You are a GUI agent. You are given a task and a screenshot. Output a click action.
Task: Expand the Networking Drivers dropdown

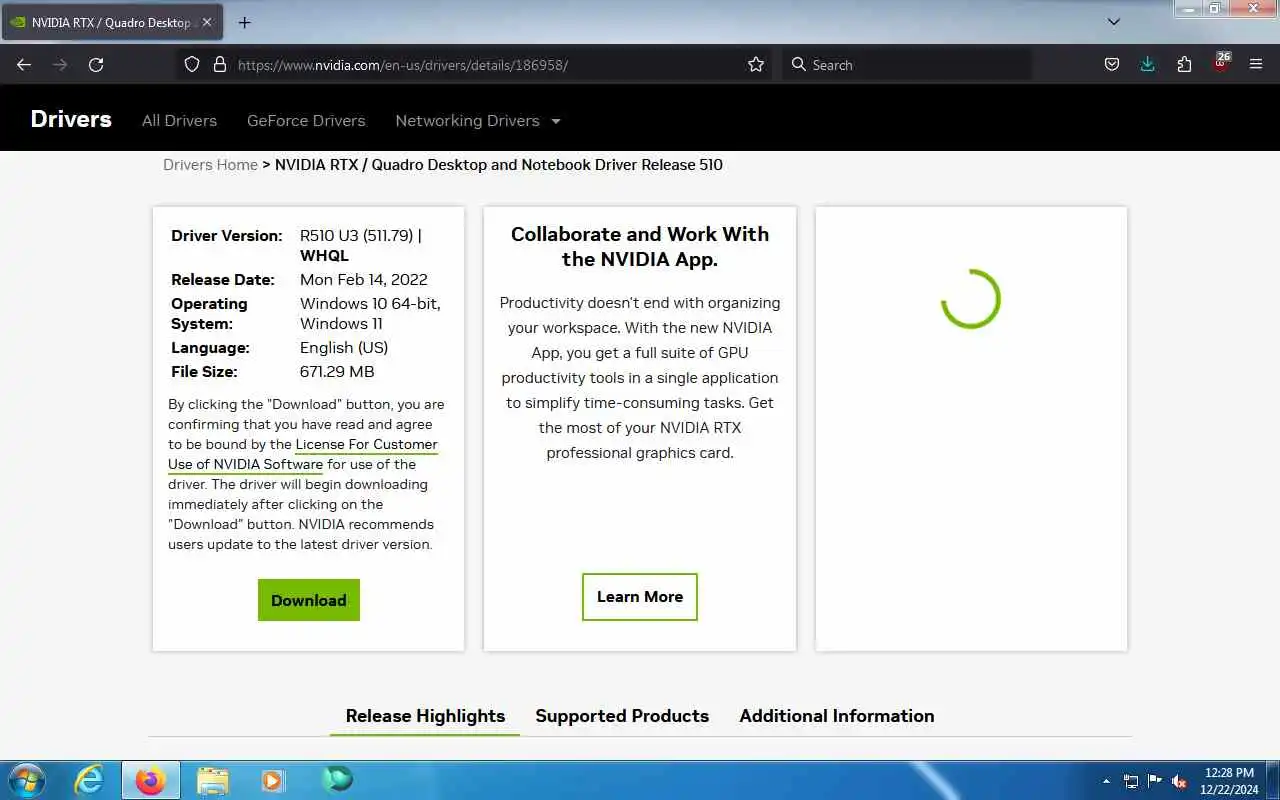(x=478, y=120)
